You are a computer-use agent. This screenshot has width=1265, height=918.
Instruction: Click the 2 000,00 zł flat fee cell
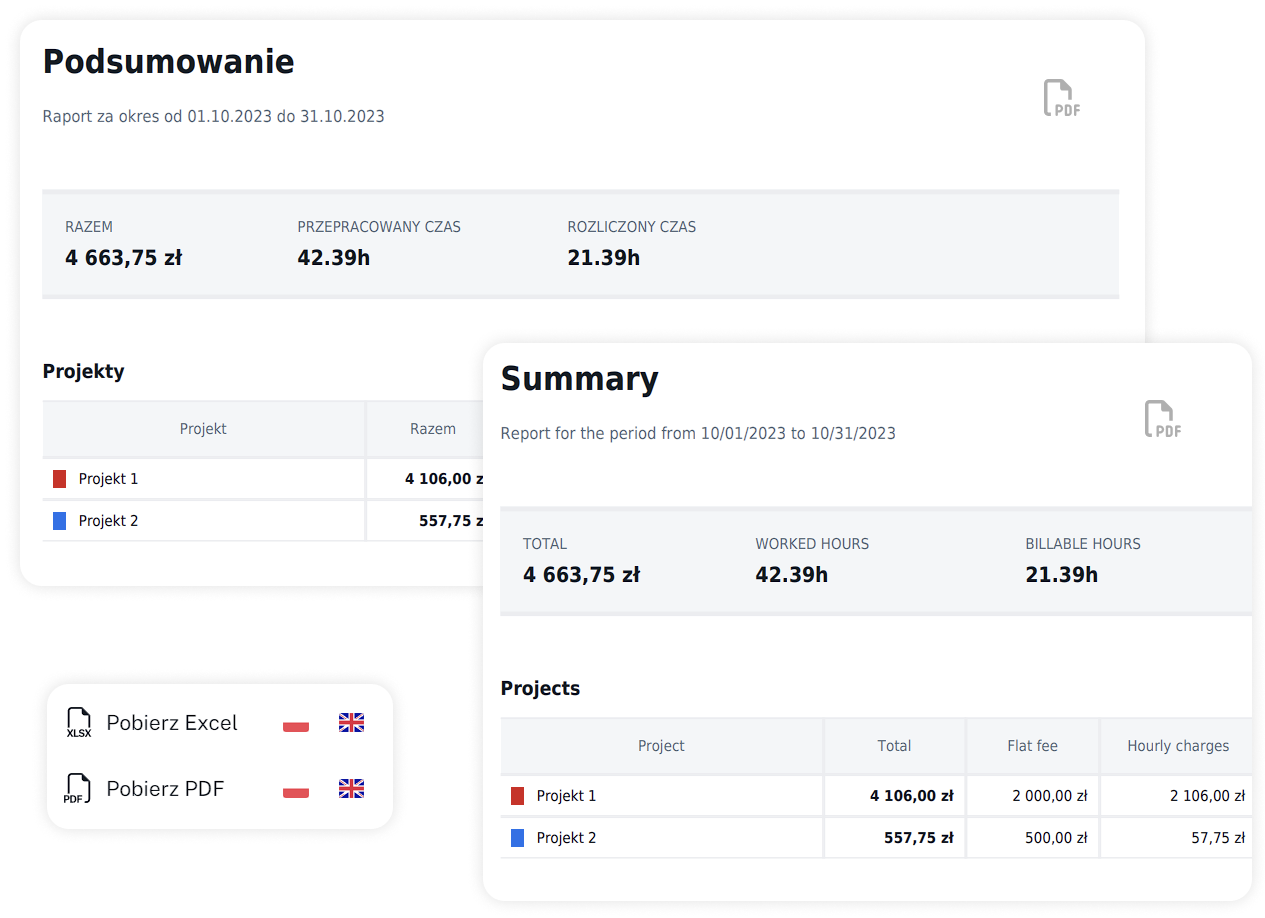[1049, 796]
